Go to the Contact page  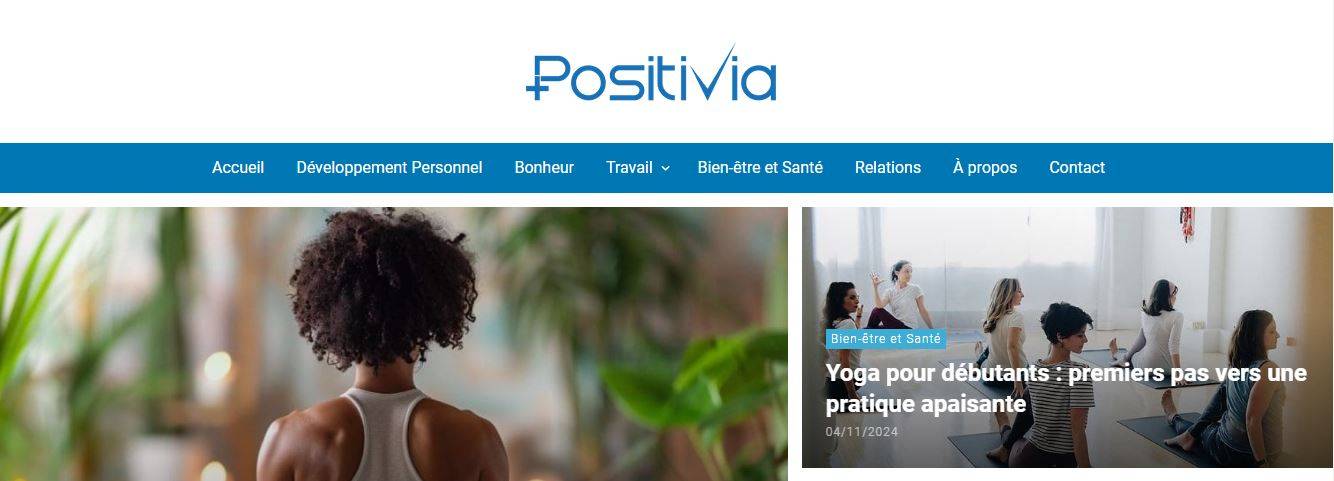pos(1077,168)
